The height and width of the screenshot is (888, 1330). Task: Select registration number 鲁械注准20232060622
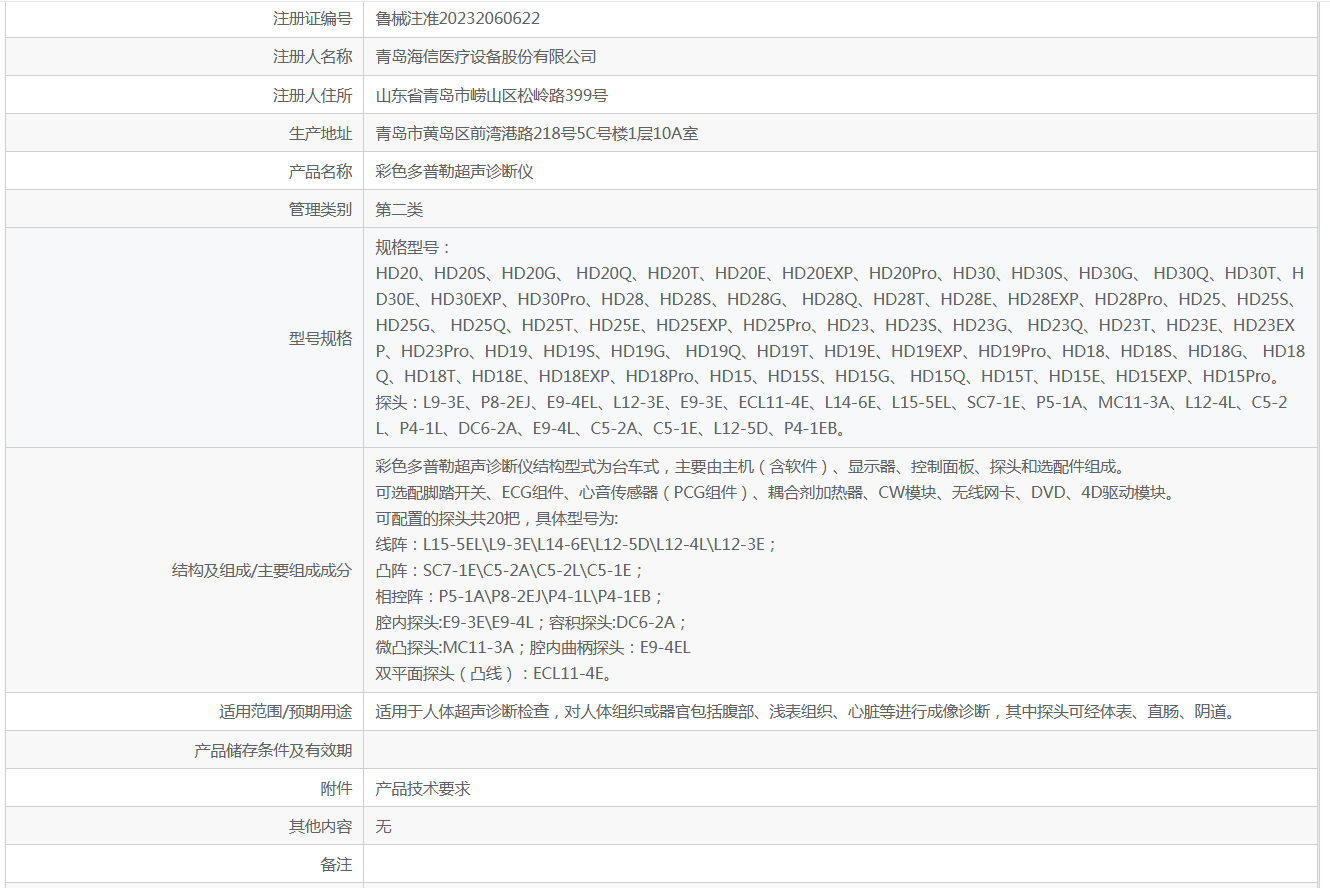coord(458,19)
